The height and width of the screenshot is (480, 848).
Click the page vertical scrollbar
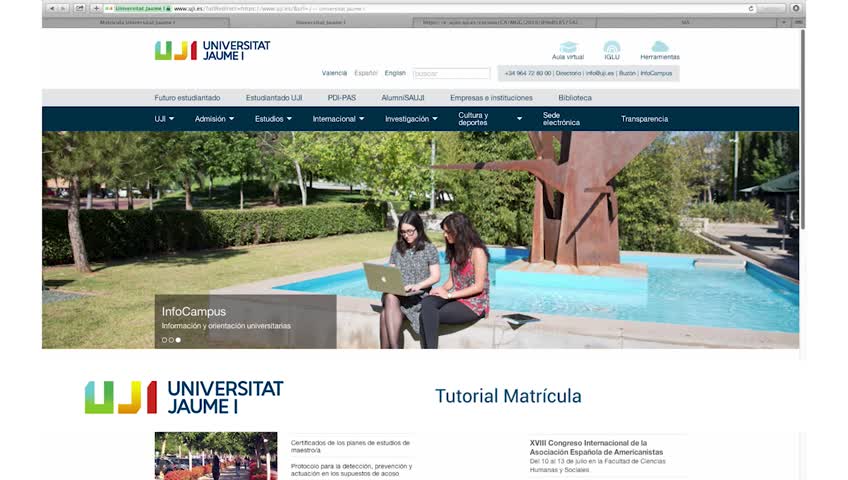803,130
